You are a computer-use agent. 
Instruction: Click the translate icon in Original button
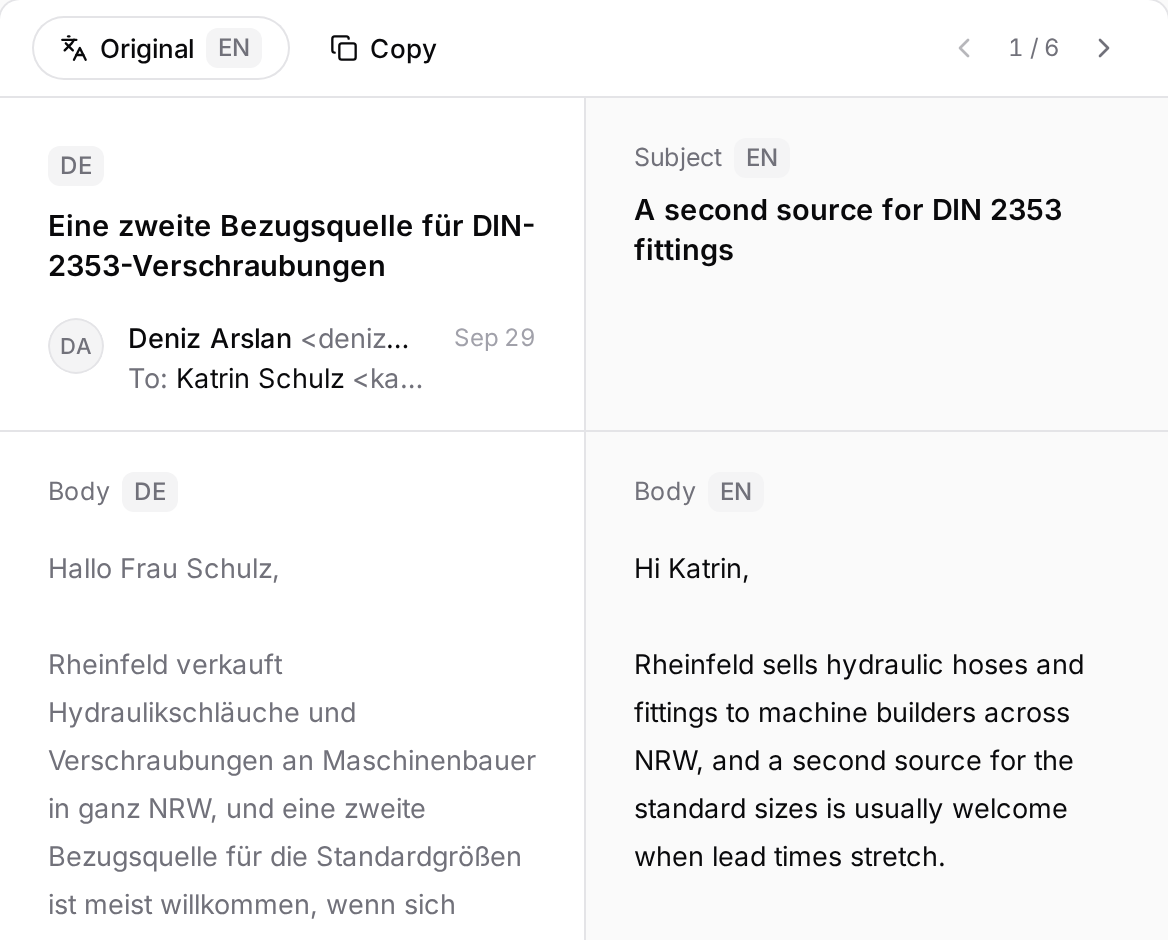[x=74, y=48]
